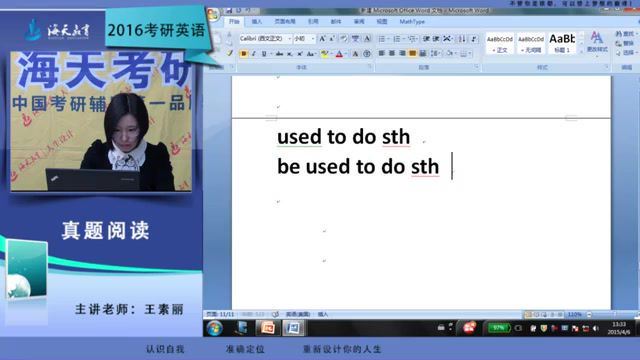Click the Center alignment icon
Viewport: 640px width, 360px height.
coord(392,53)
